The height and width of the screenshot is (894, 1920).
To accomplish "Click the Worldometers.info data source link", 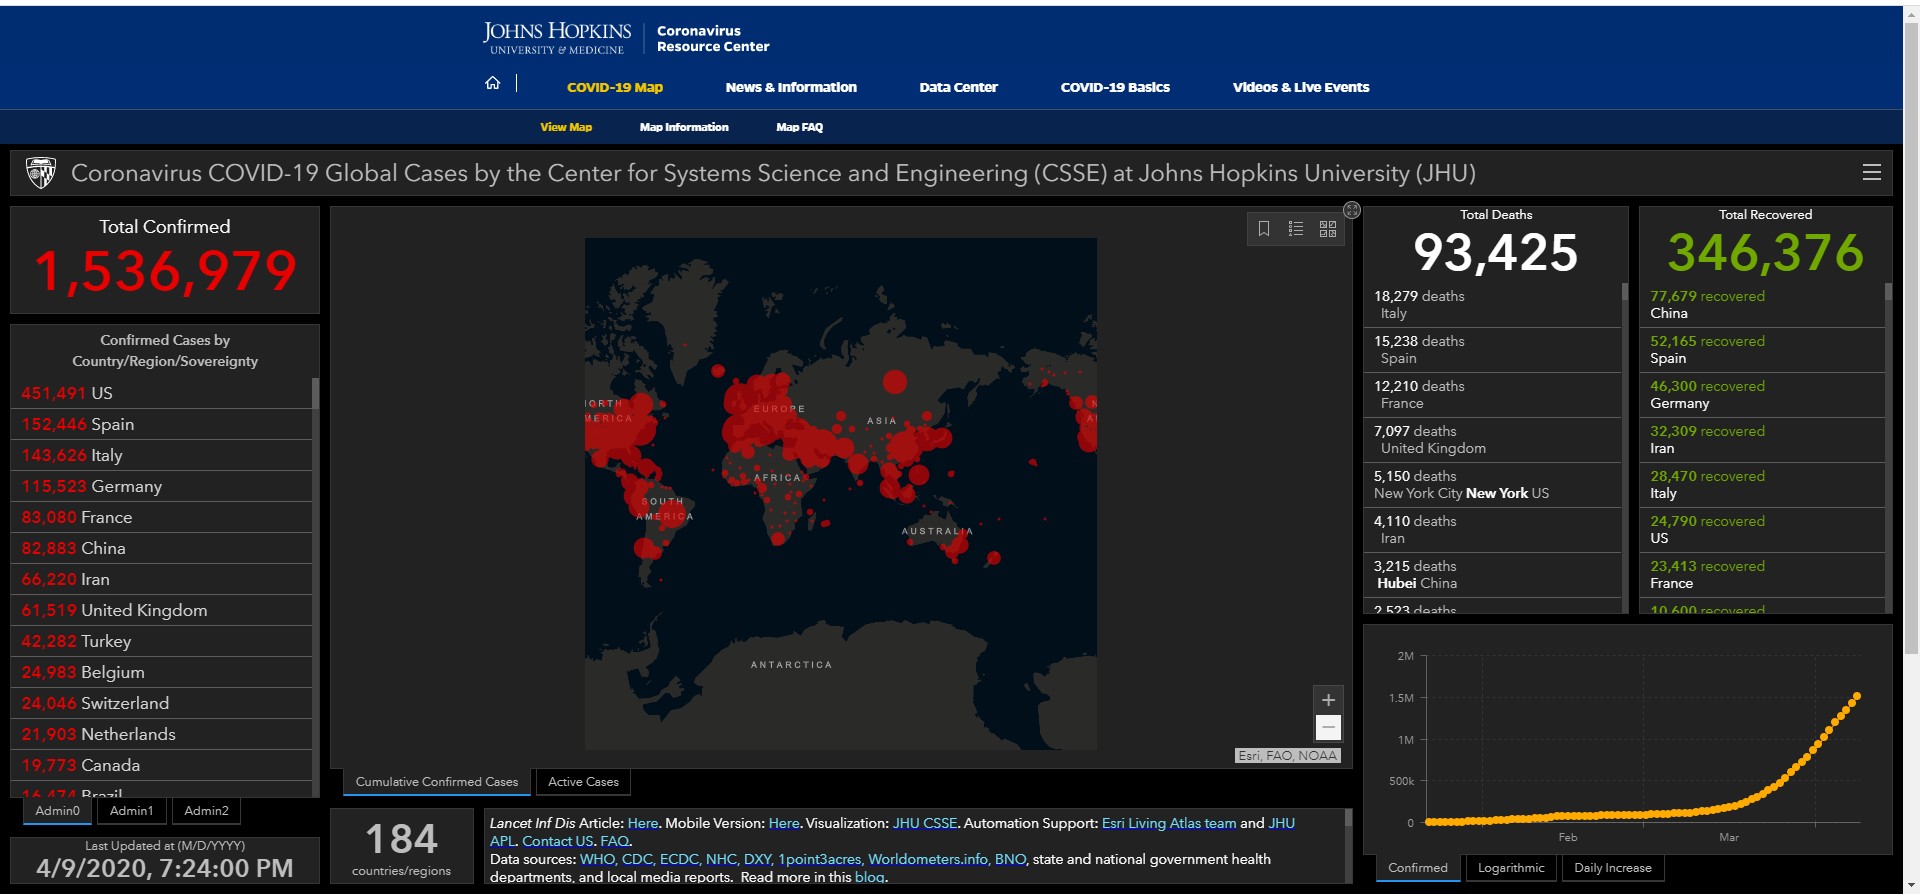I will [928, 859].
